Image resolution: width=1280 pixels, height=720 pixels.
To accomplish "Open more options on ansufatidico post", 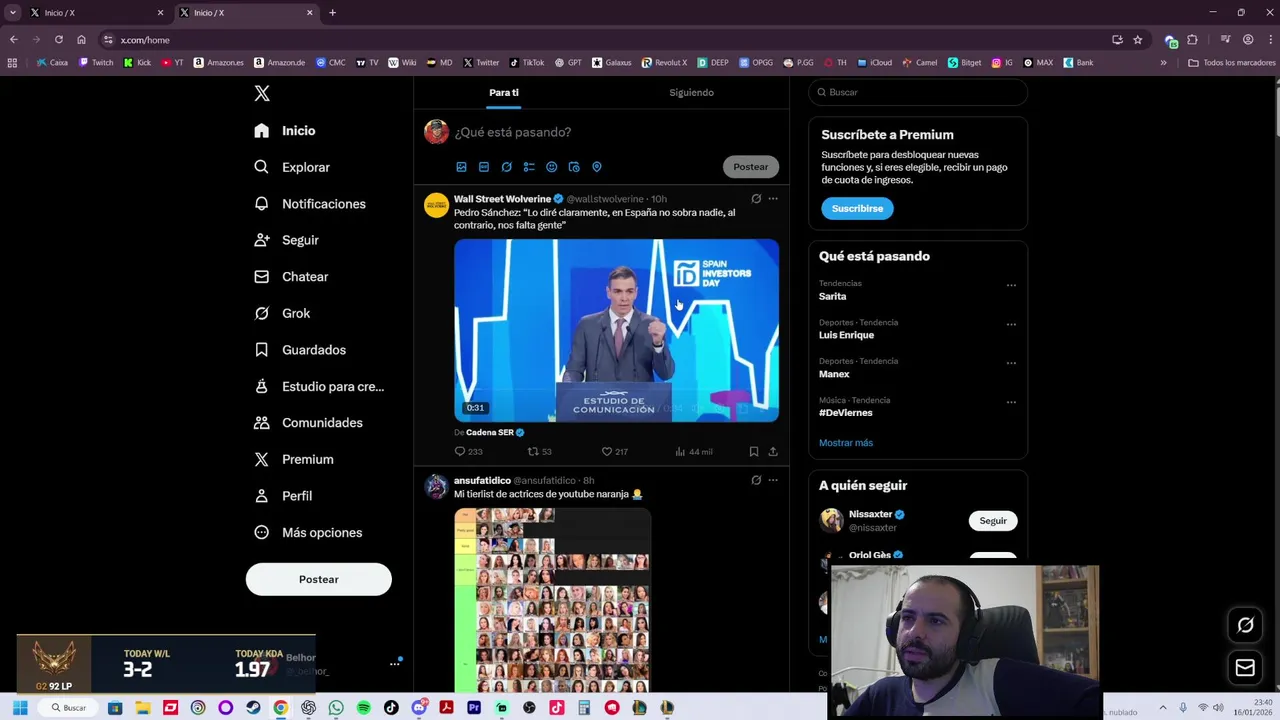I will pos(773,480).
